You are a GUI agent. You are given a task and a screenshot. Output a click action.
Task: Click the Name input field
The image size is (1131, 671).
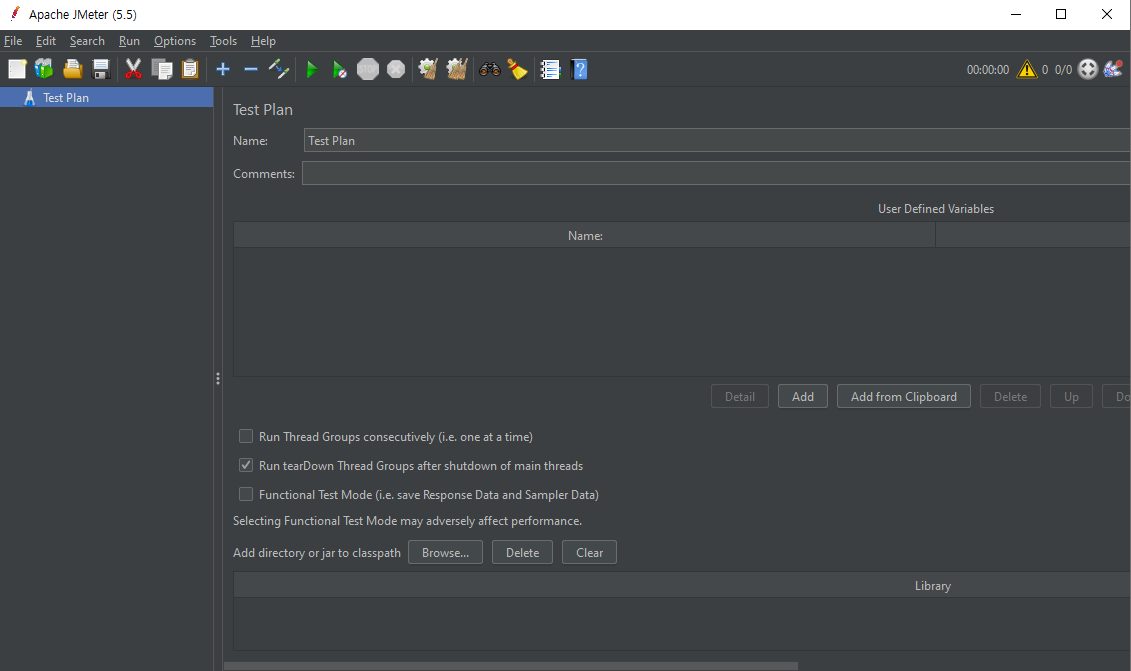click(x=717, y=141)
